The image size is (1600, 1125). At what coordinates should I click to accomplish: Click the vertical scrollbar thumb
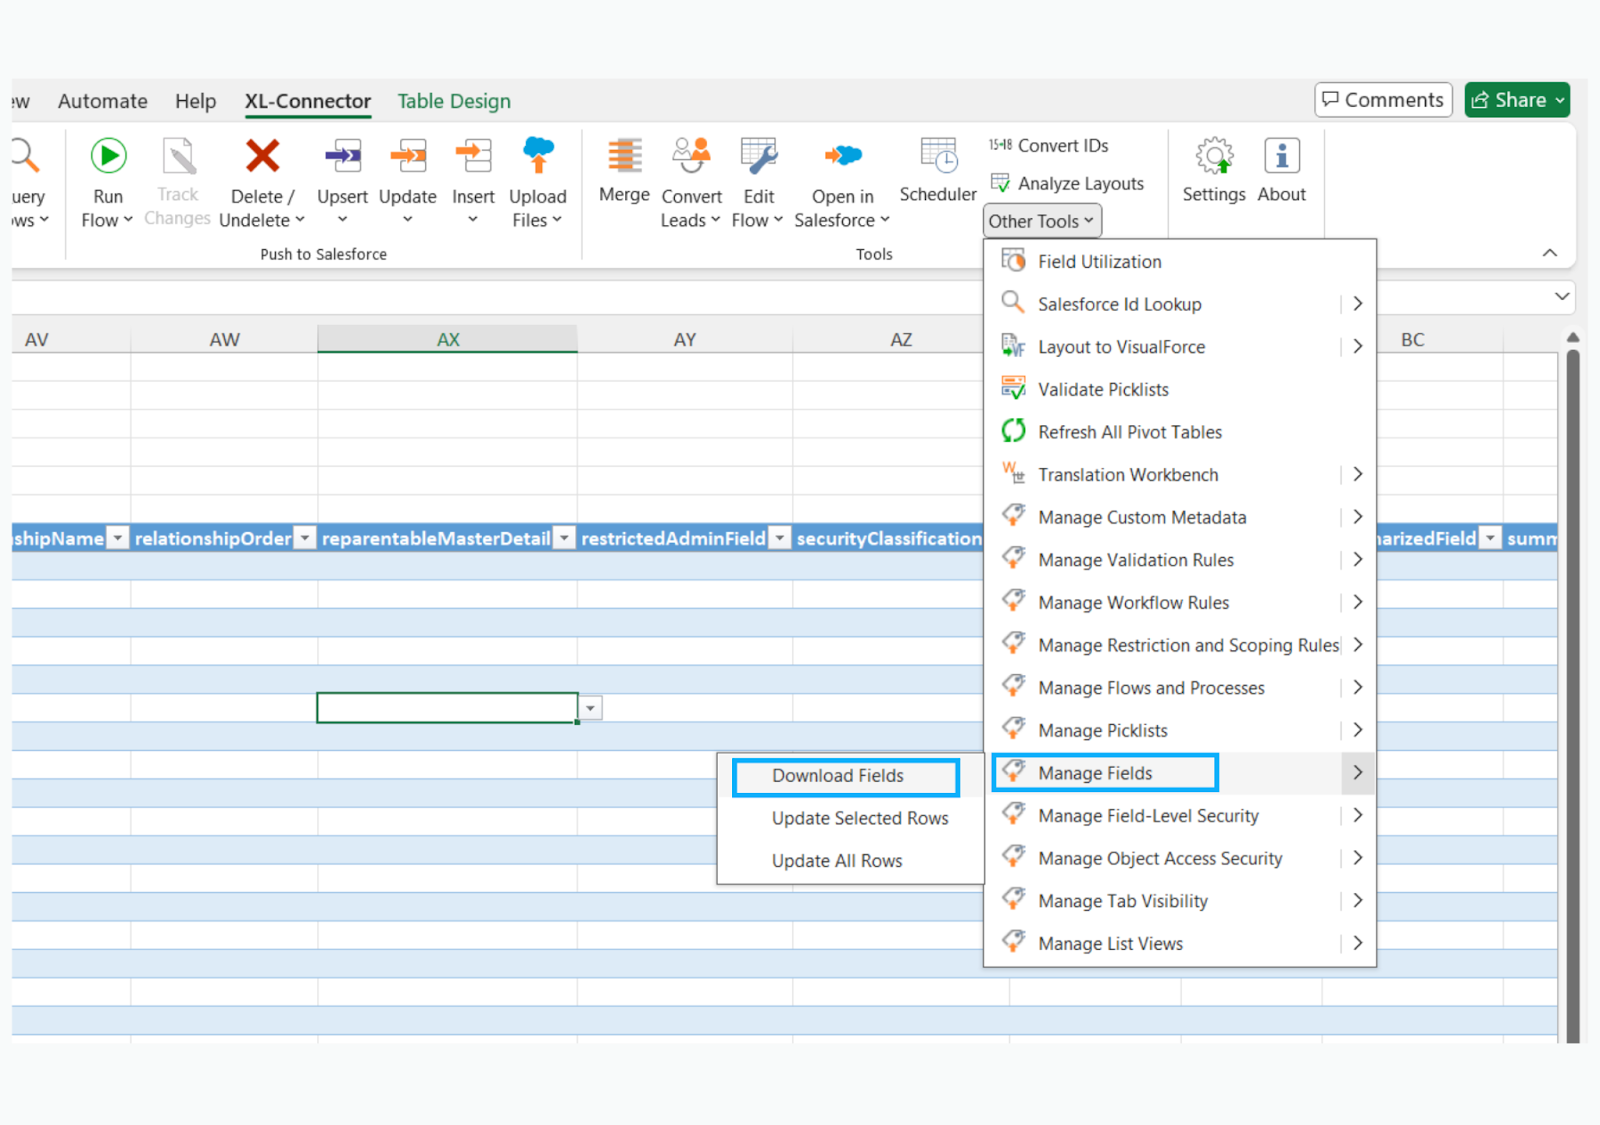tap(1573, 696)
